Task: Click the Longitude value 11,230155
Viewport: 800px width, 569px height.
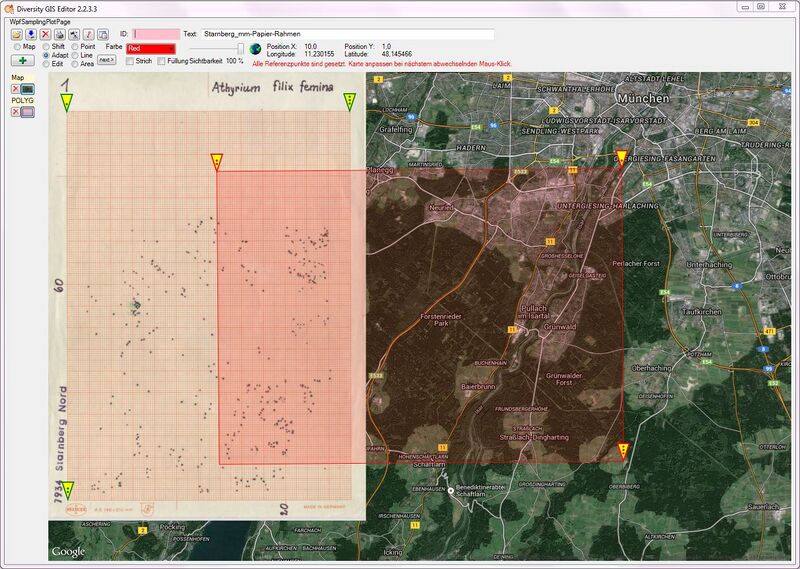Action: (319, 54)
